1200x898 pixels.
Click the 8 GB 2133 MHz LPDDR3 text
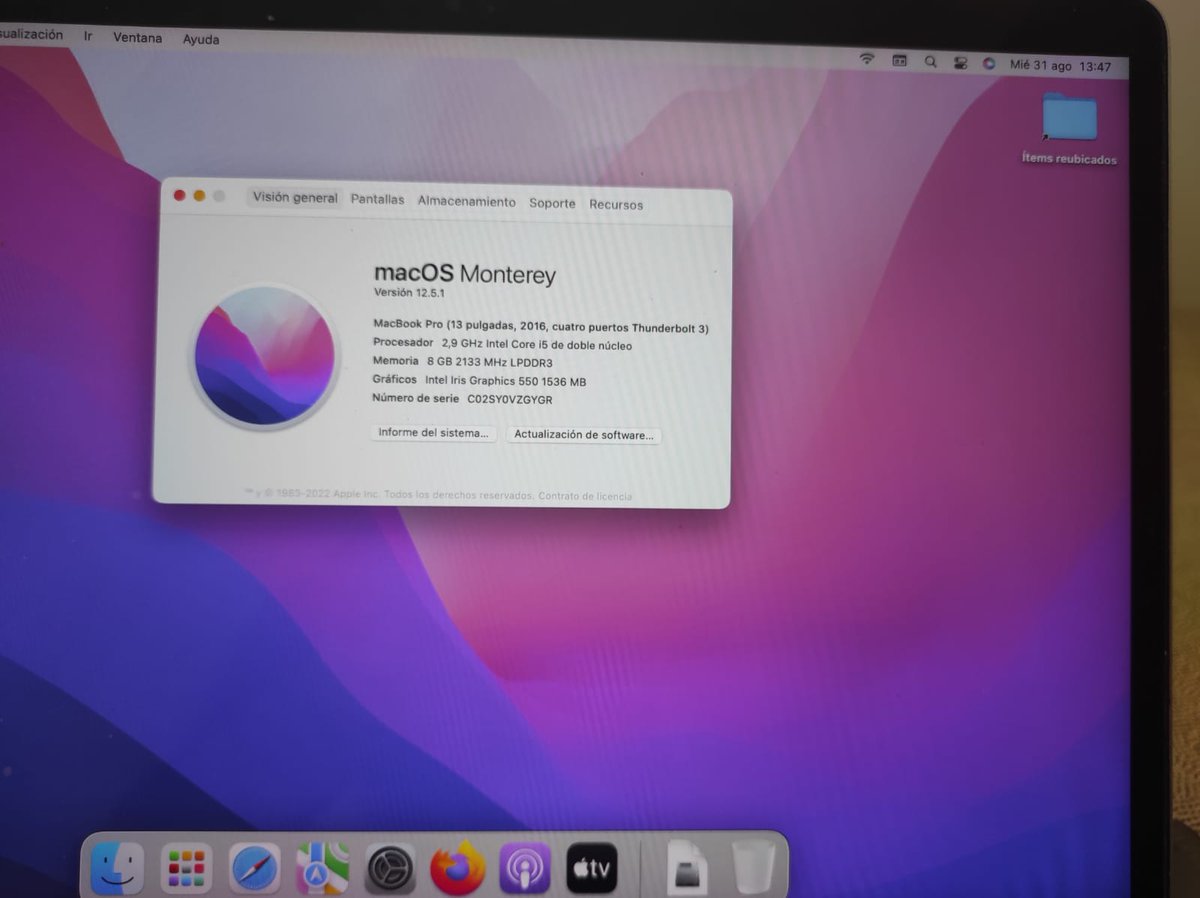490,362
